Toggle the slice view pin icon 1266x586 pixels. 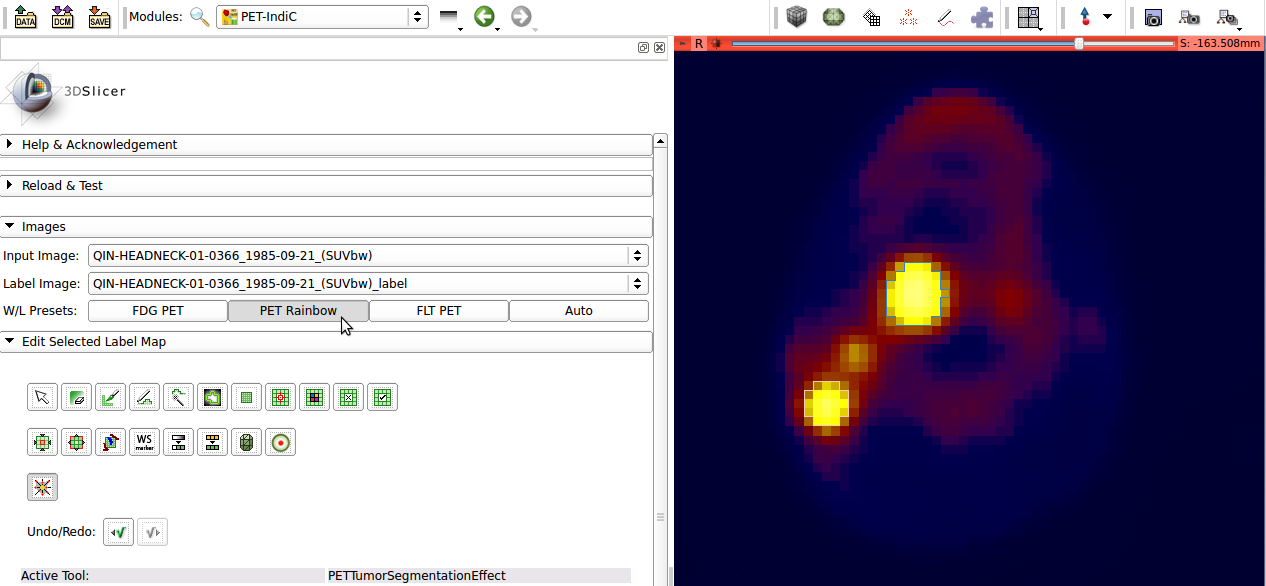coord(682,43)
